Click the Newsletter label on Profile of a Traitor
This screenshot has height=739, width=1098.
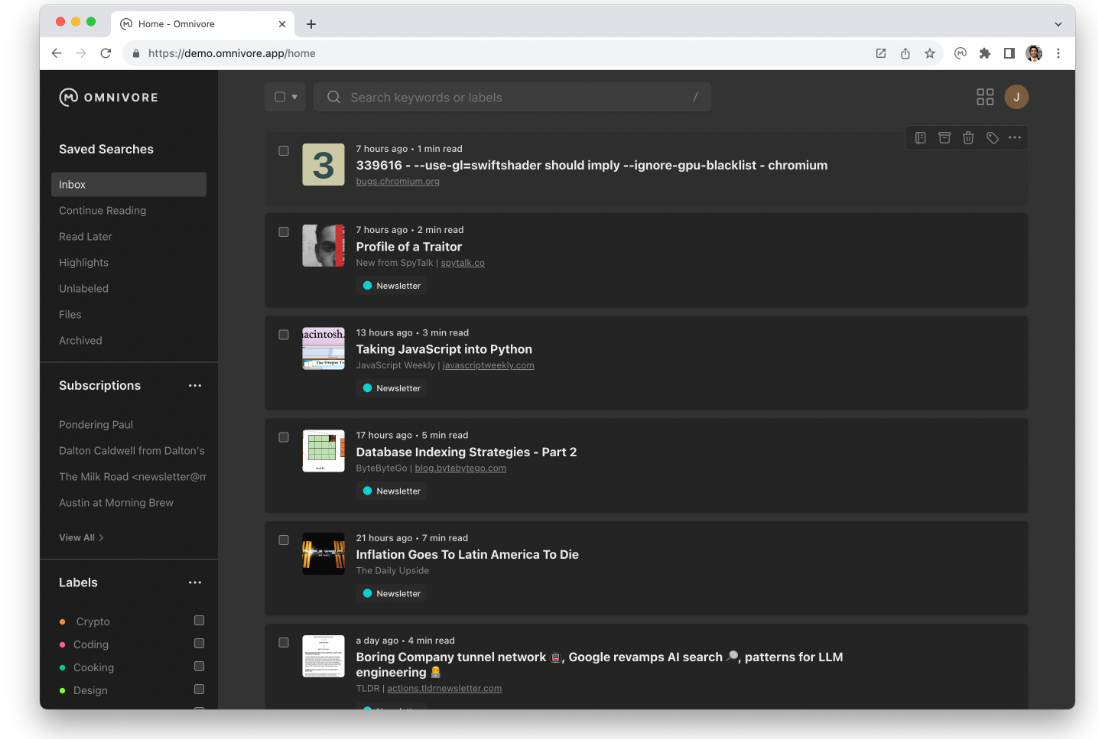[391, 286]
